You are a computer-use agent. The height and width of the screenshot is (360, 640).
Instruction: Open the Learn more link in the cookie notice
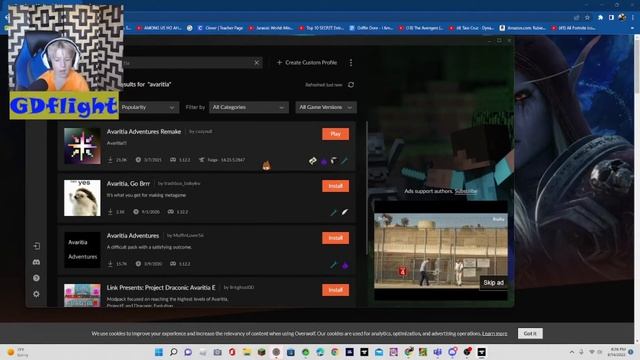[x=495, y=333]
